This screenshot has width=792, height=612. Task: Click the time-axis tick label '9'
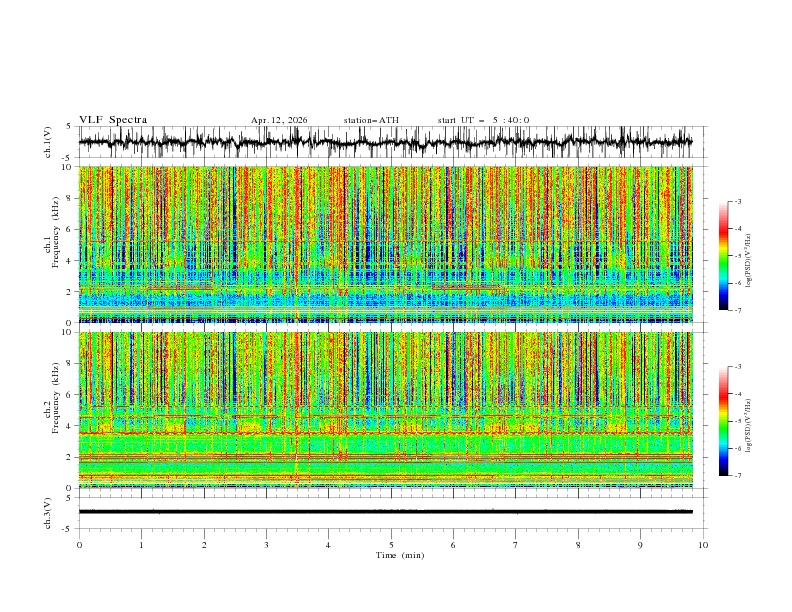(x=640, y=545)
